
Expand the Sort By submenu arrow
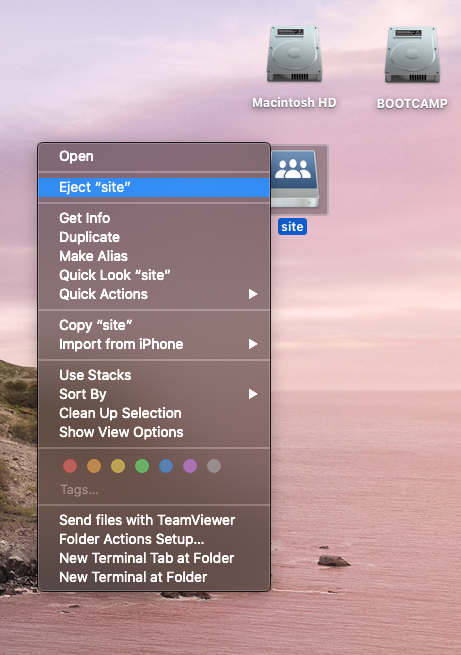tap(253, 394)
